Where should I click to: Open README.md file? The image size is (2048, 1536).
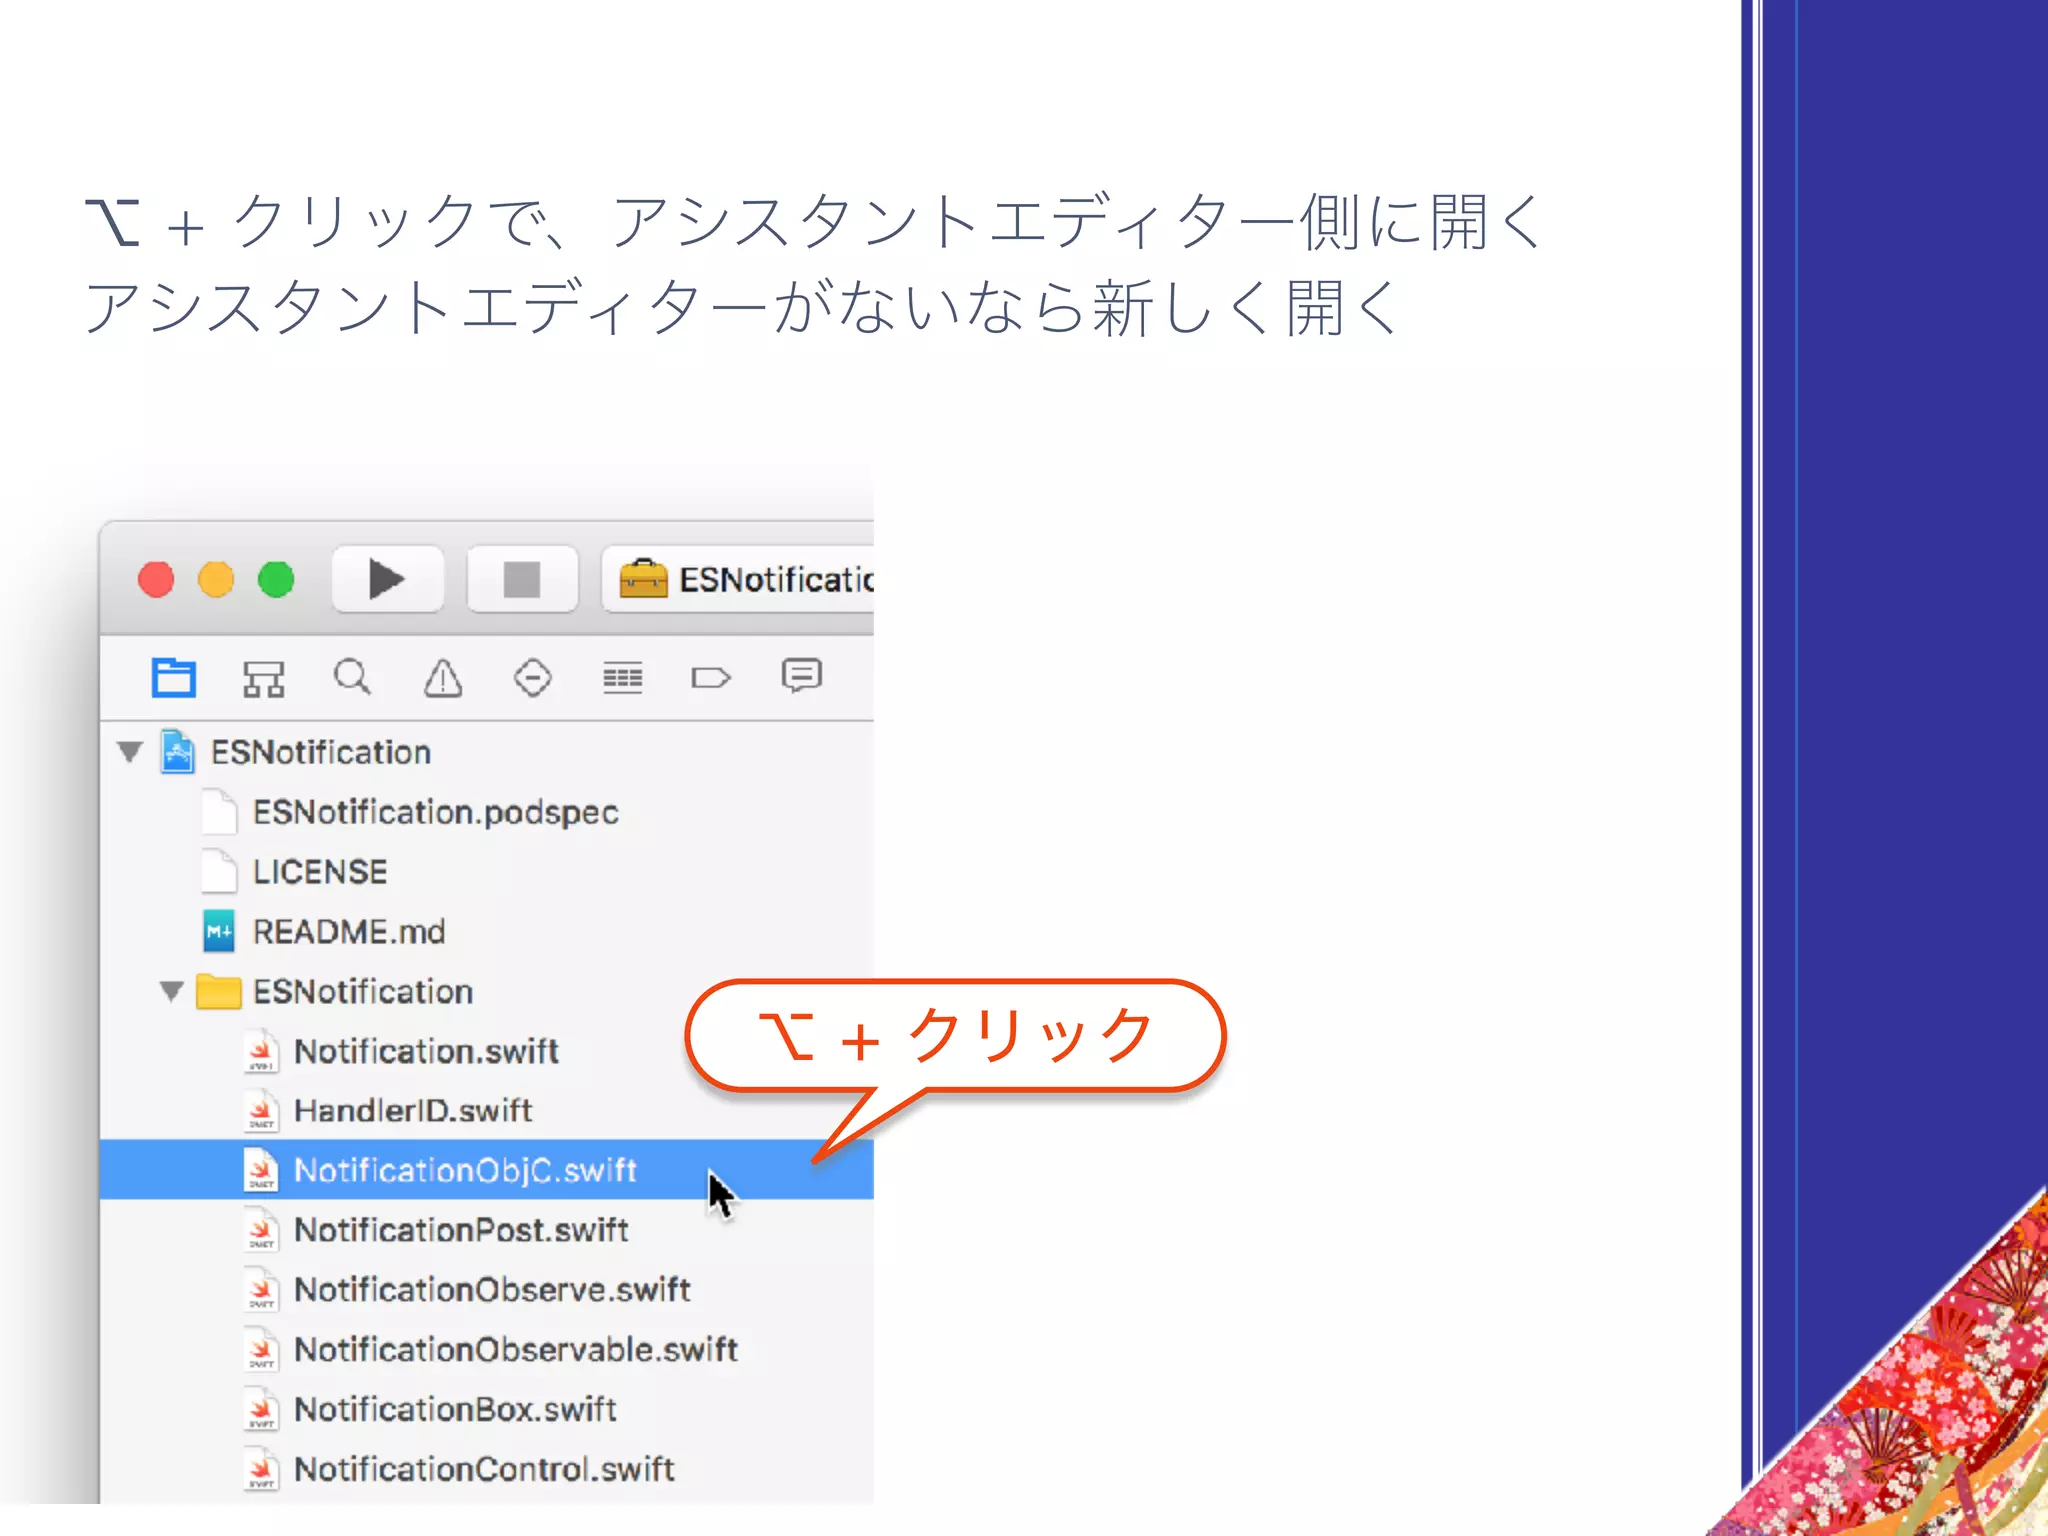tap(348, 932)
